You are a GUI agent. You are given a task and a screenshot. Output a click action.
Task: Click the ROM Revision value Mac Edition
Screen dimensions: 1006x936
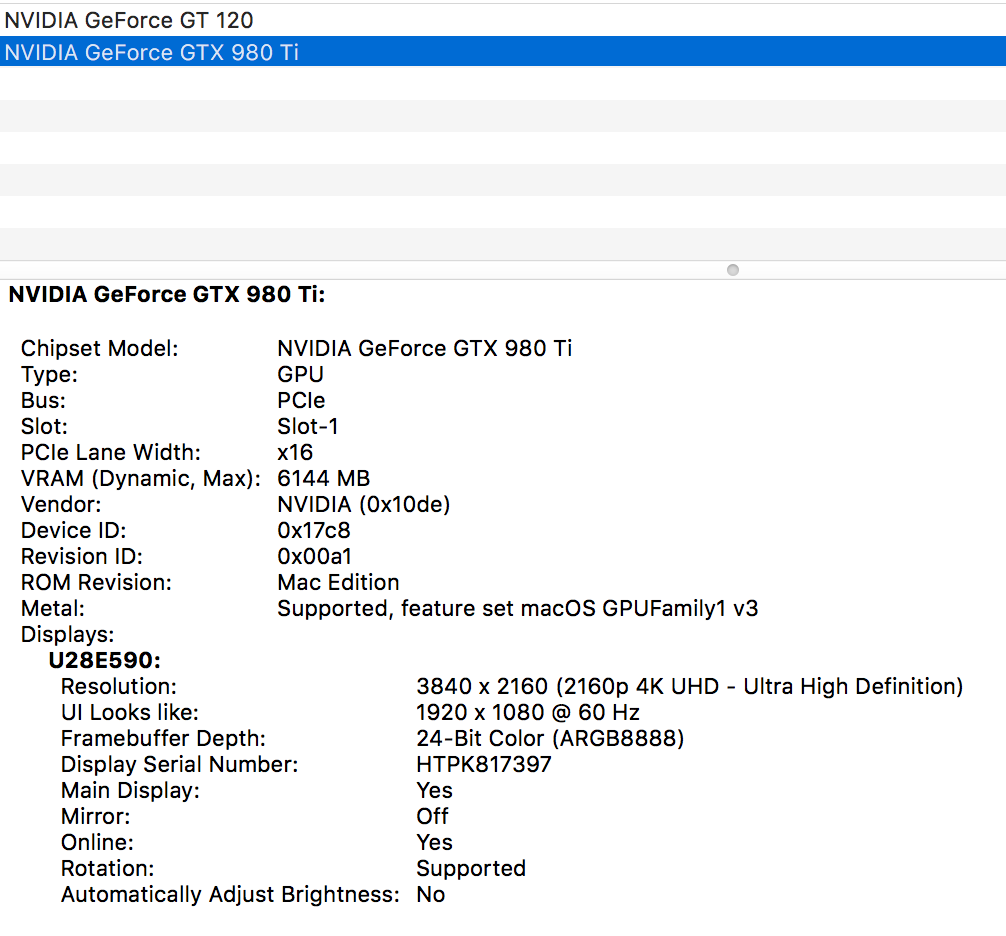pyautogui.click(x=338, y=583)
